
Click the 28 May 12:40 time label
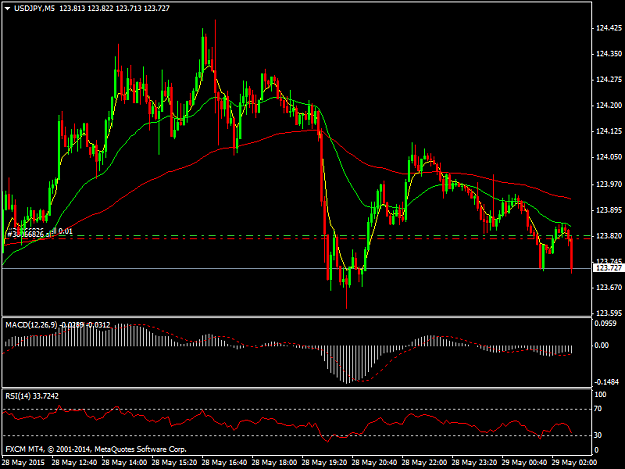(x=74, y=463)
